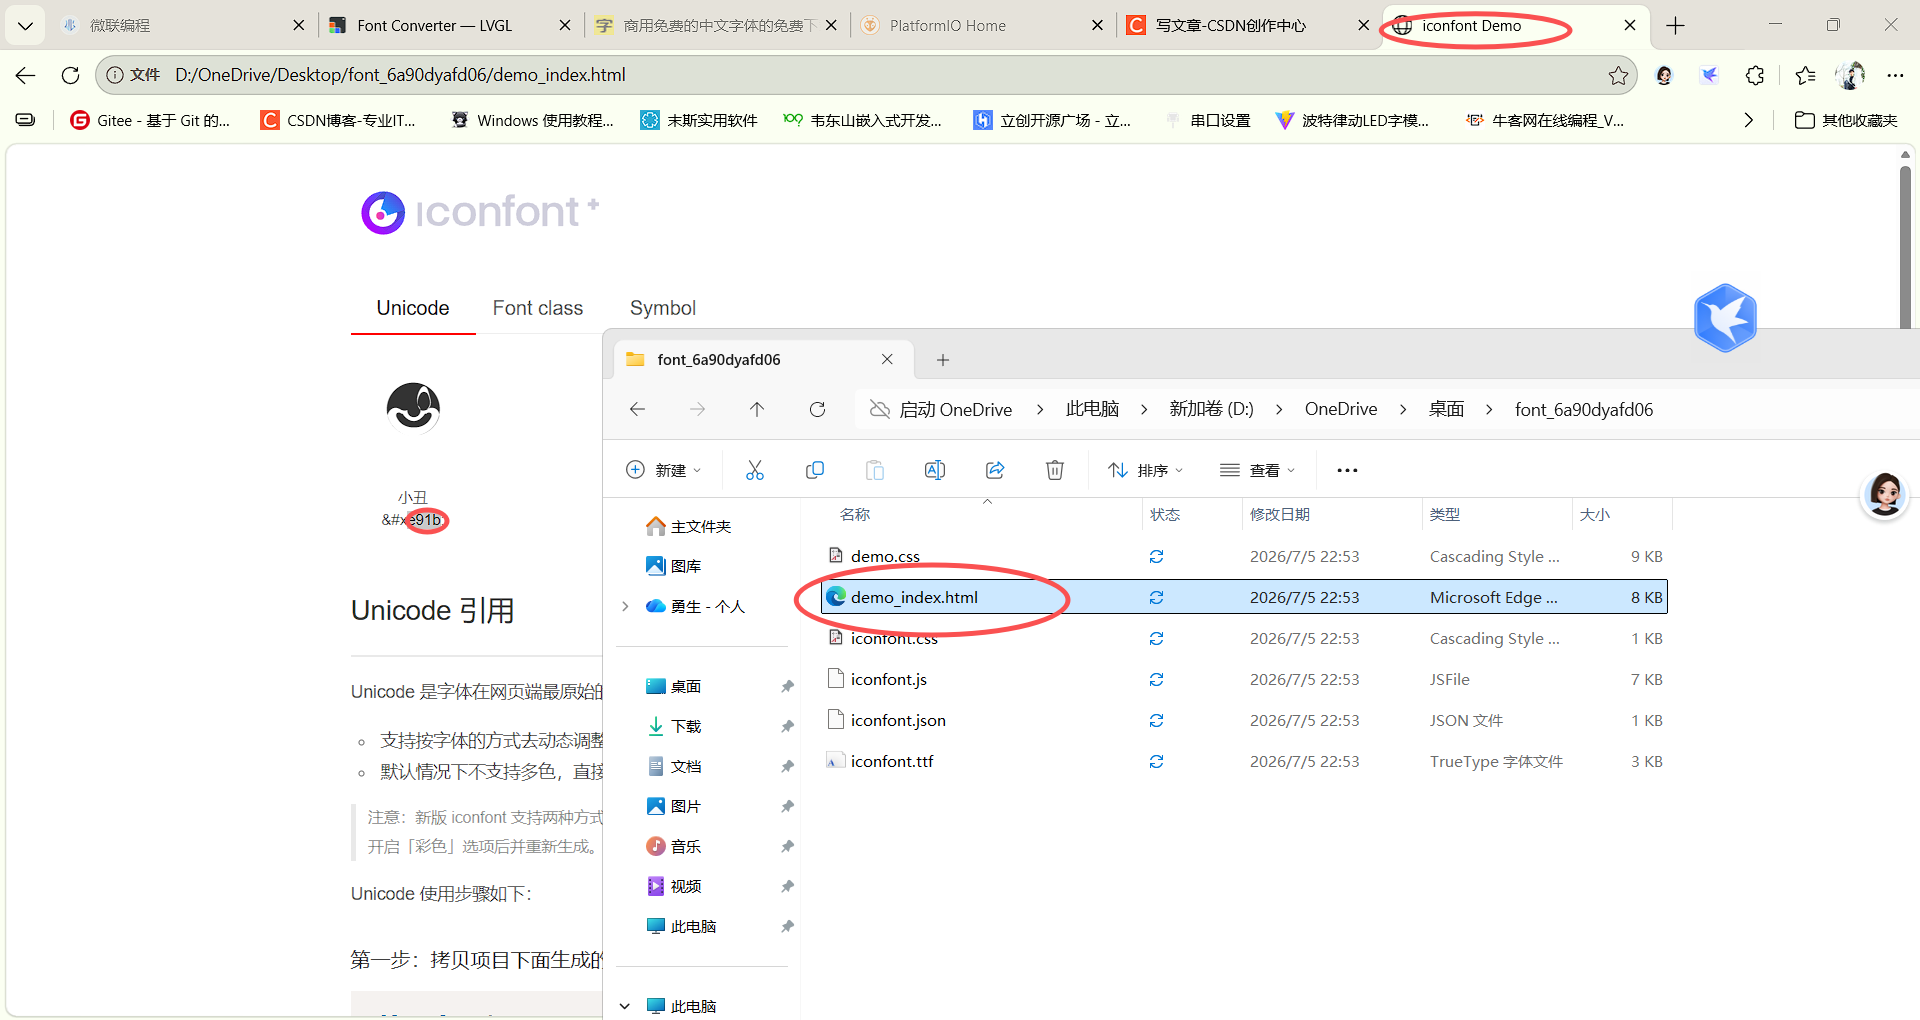Select the Unicode tab
This screenshot has width=1920, height=1020.
pyautogui.click(x=413, y=308)
